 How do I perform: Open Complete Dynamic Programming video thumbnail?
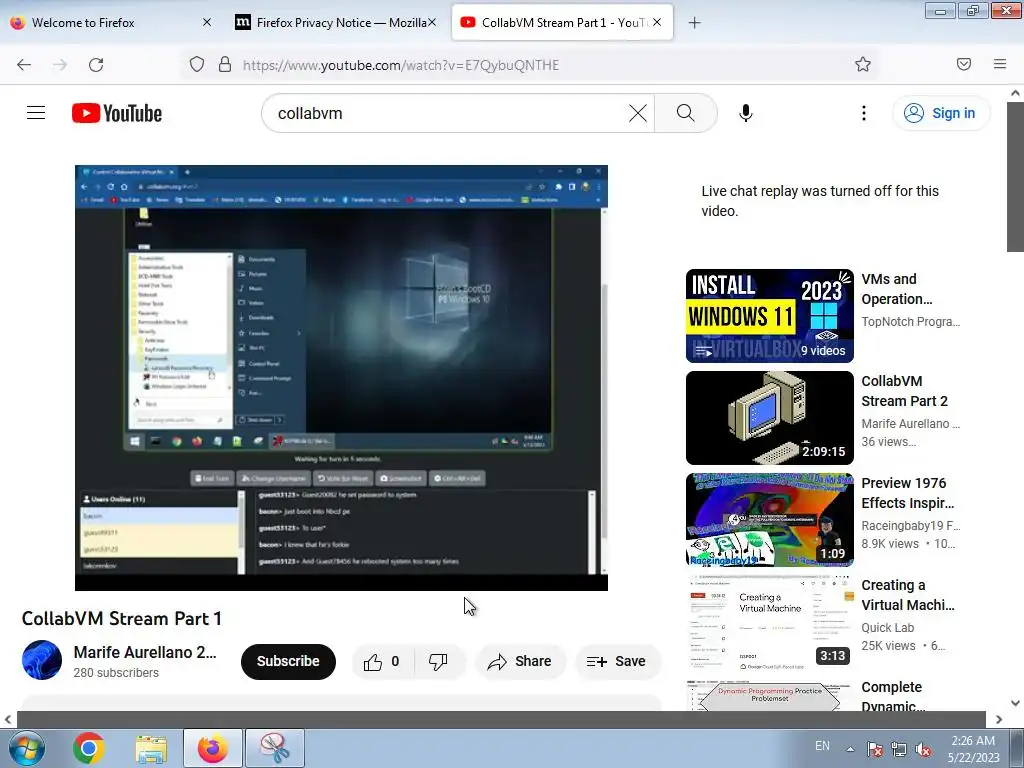769,695
